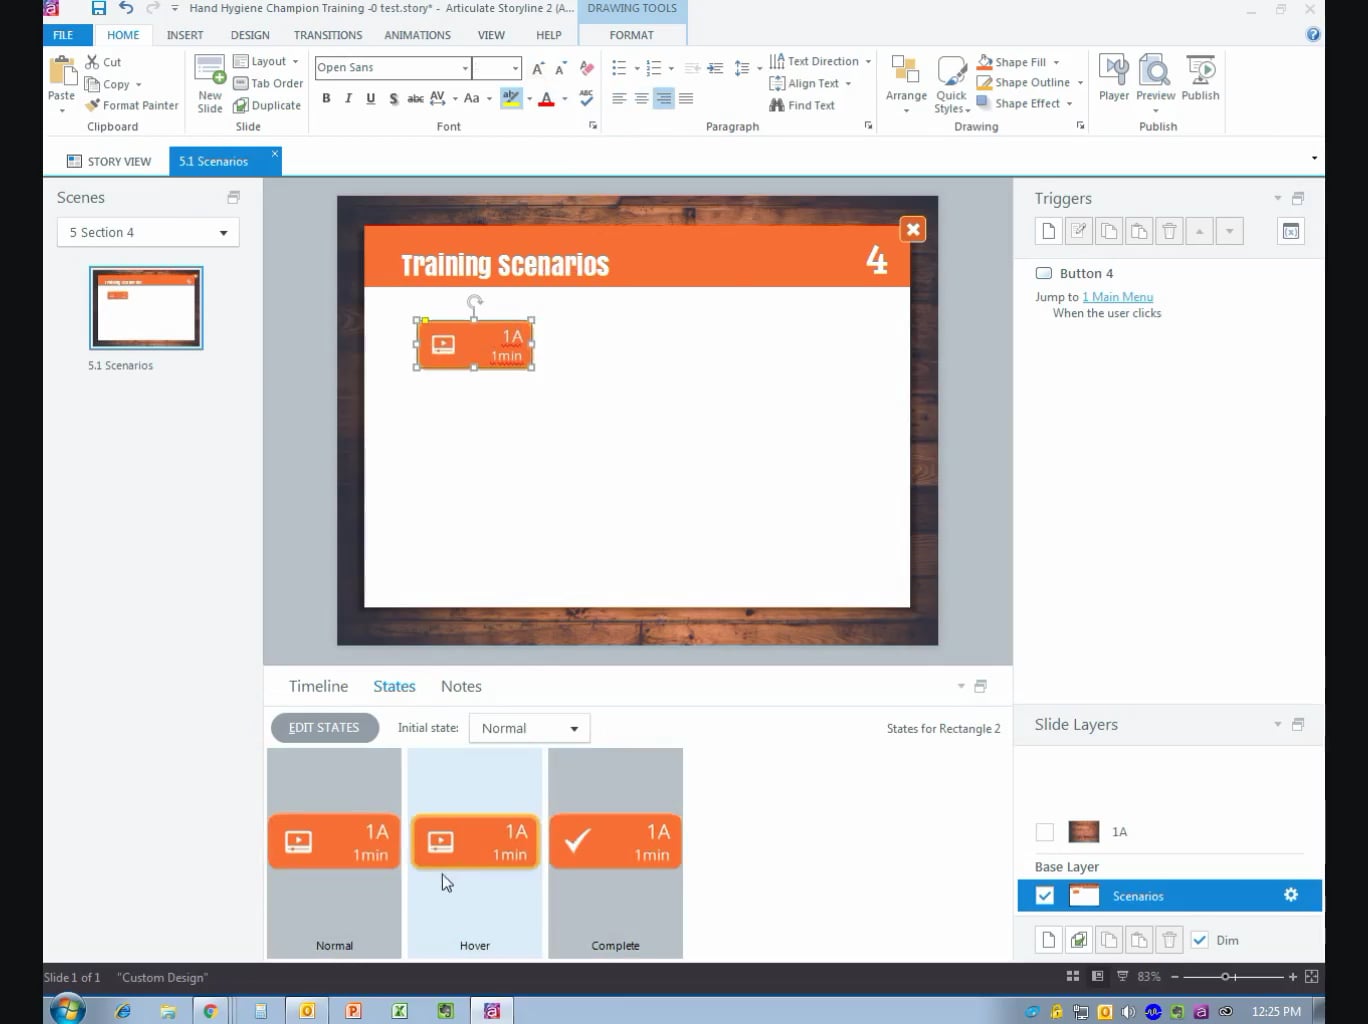Open the ANIMATIONS ribbon tab
This screenshot has height=1024, width=1368.
point(417,35)
